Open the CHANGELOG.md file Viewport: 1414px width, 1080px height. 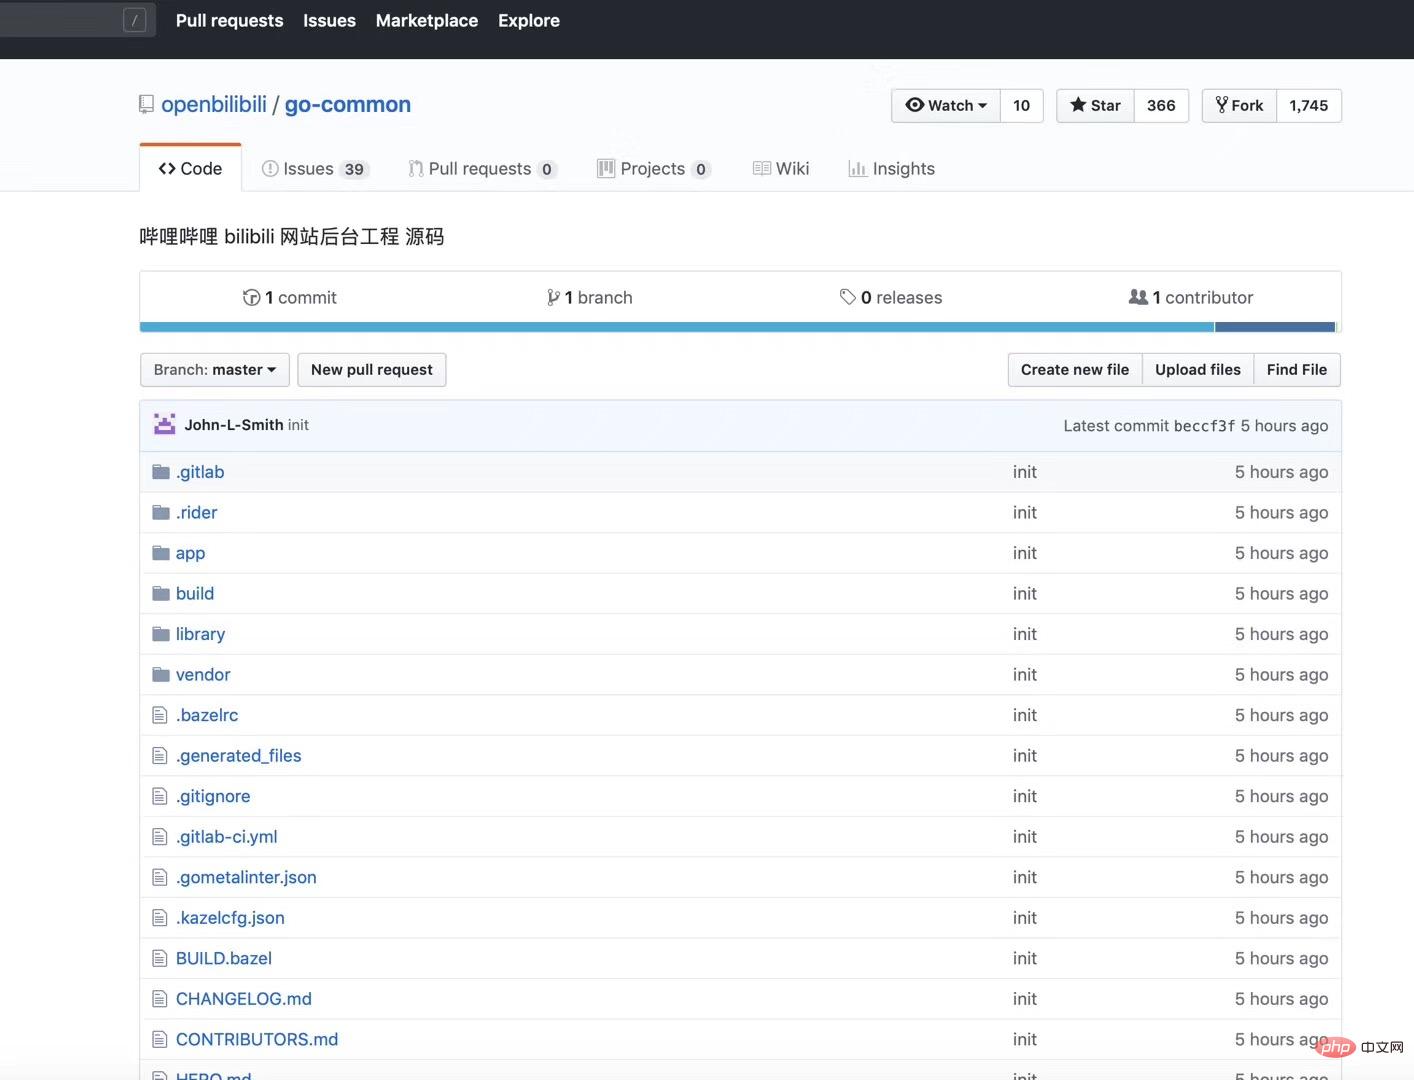pos(244,999)
